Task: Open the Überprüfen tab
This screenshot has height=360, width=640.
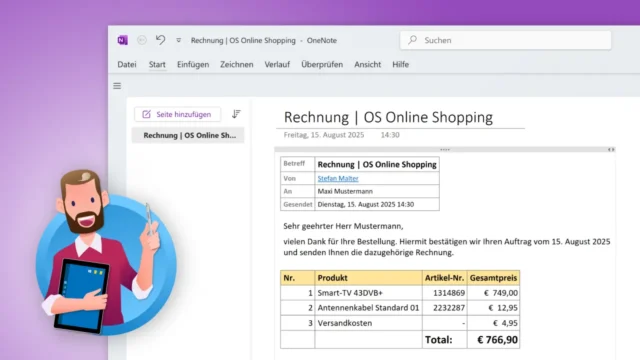Action: pos(322,64)
